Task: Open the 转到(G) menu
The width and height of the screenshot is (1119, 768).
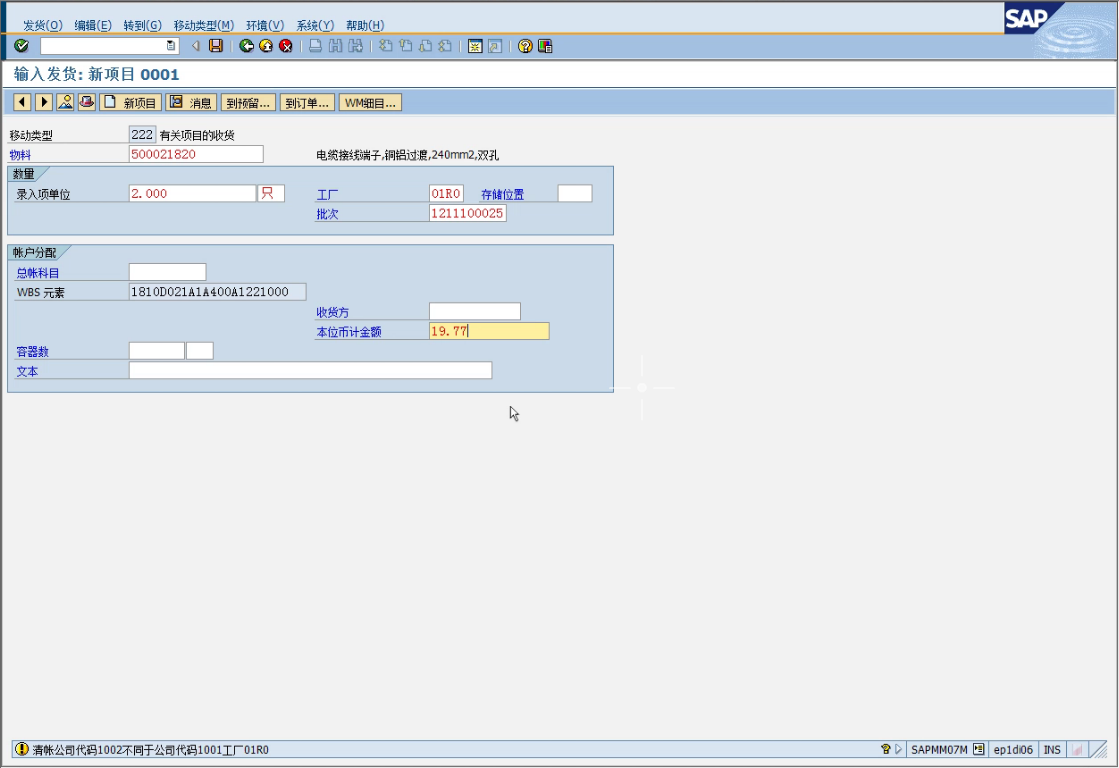Action: click(142, 25)
